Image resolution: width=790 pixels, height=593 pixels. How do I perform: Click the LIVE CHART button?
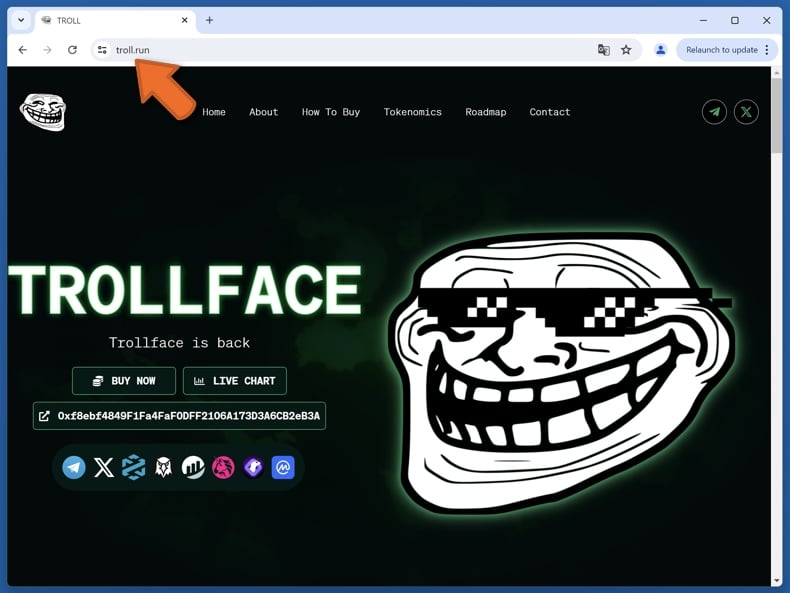coord(235,381)
